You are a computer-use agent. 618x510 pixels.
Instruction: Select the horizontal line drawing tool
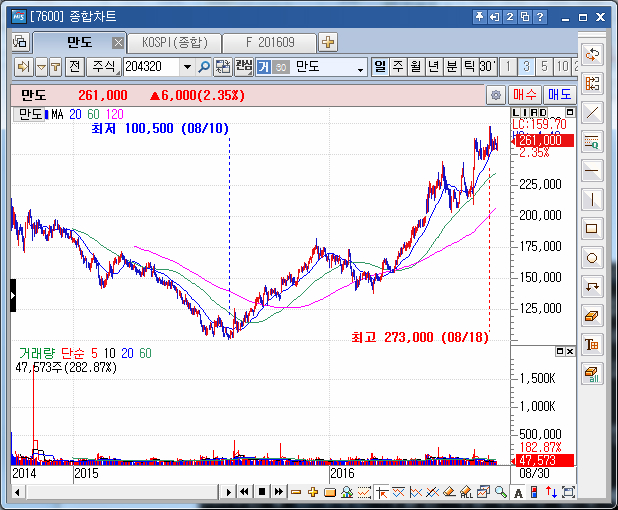[592, 170]
